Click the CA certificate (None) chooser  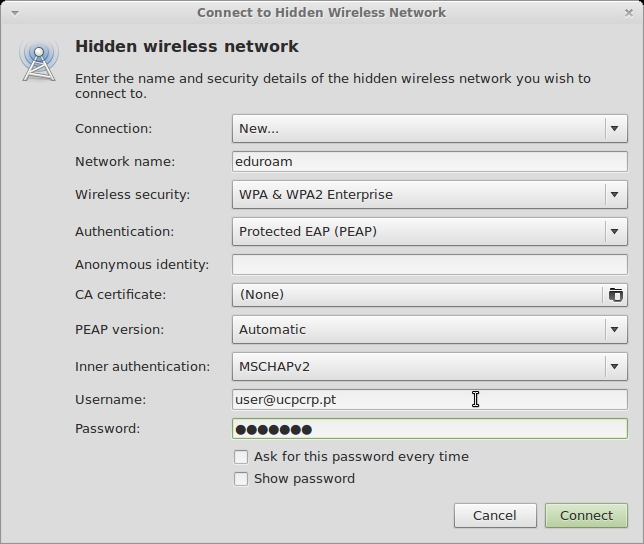417,295
